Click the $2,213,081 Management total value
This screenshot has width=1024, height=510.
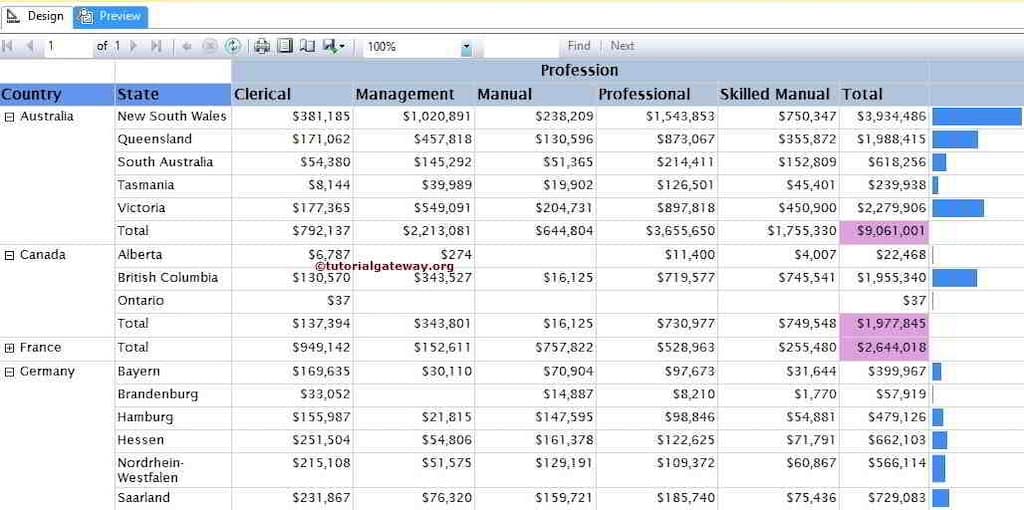pyautogui.click(x=437, y=232)
